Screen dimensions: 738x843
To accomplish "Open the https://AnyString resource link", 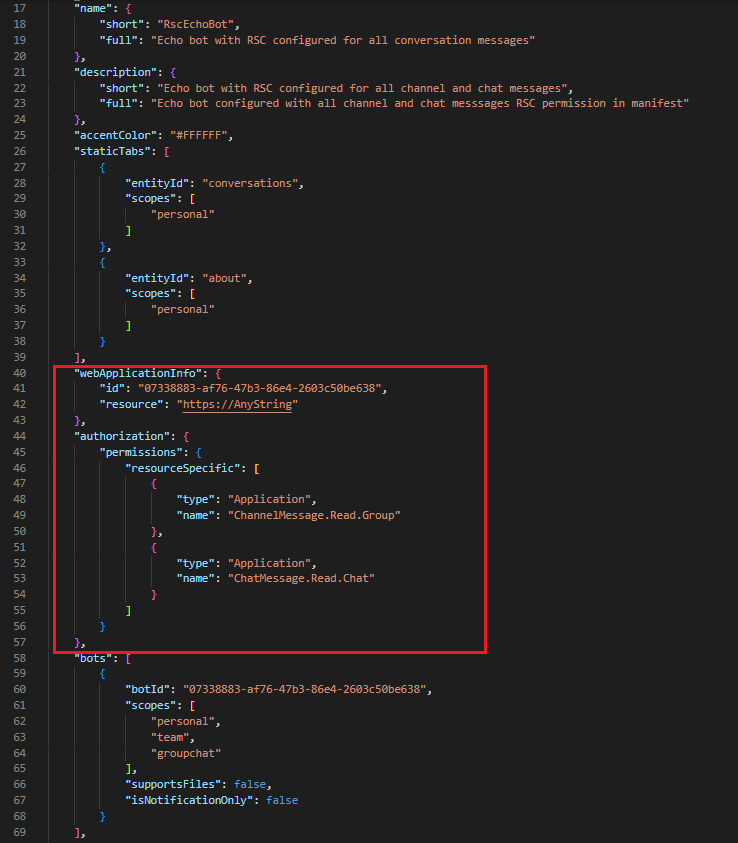I will [x=238, y=404].
